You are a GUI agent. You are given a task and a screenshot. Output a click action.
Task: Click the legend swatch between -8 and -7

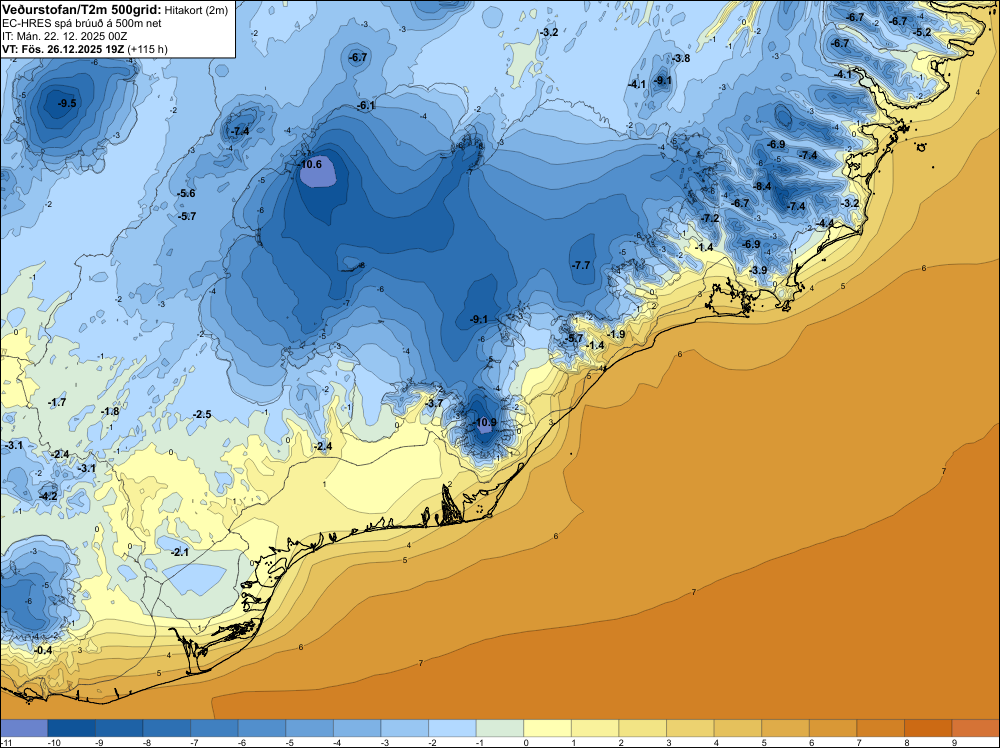[x=166, y=728]
